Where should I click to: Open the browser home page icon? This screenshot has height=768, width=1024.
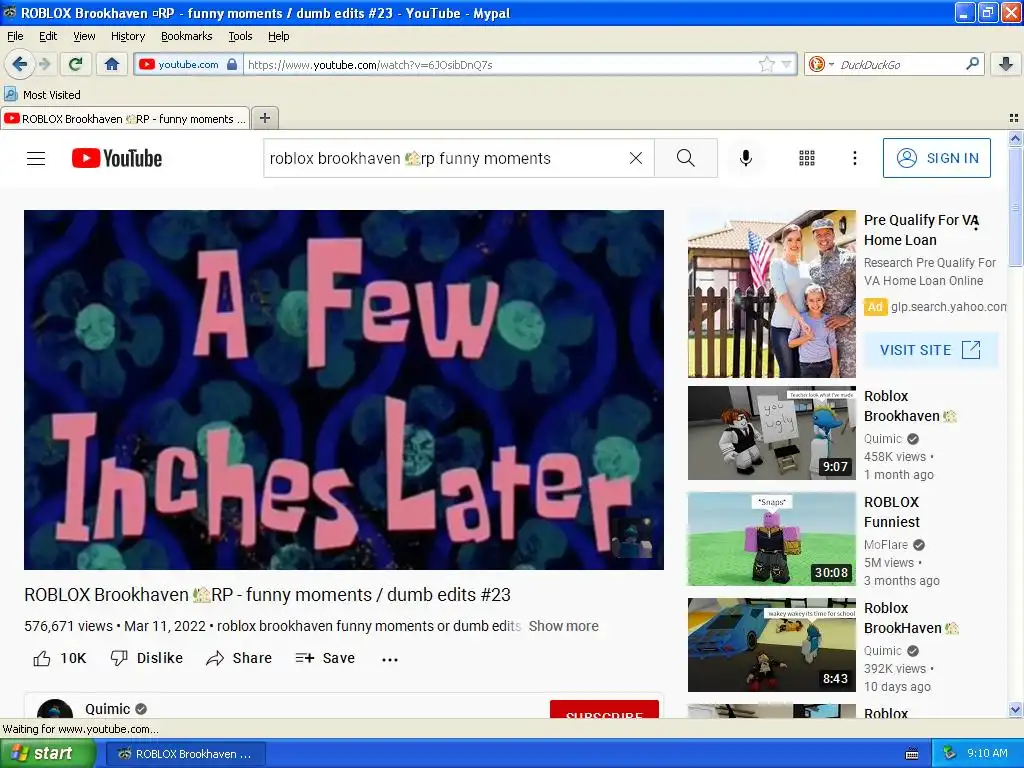112,64
